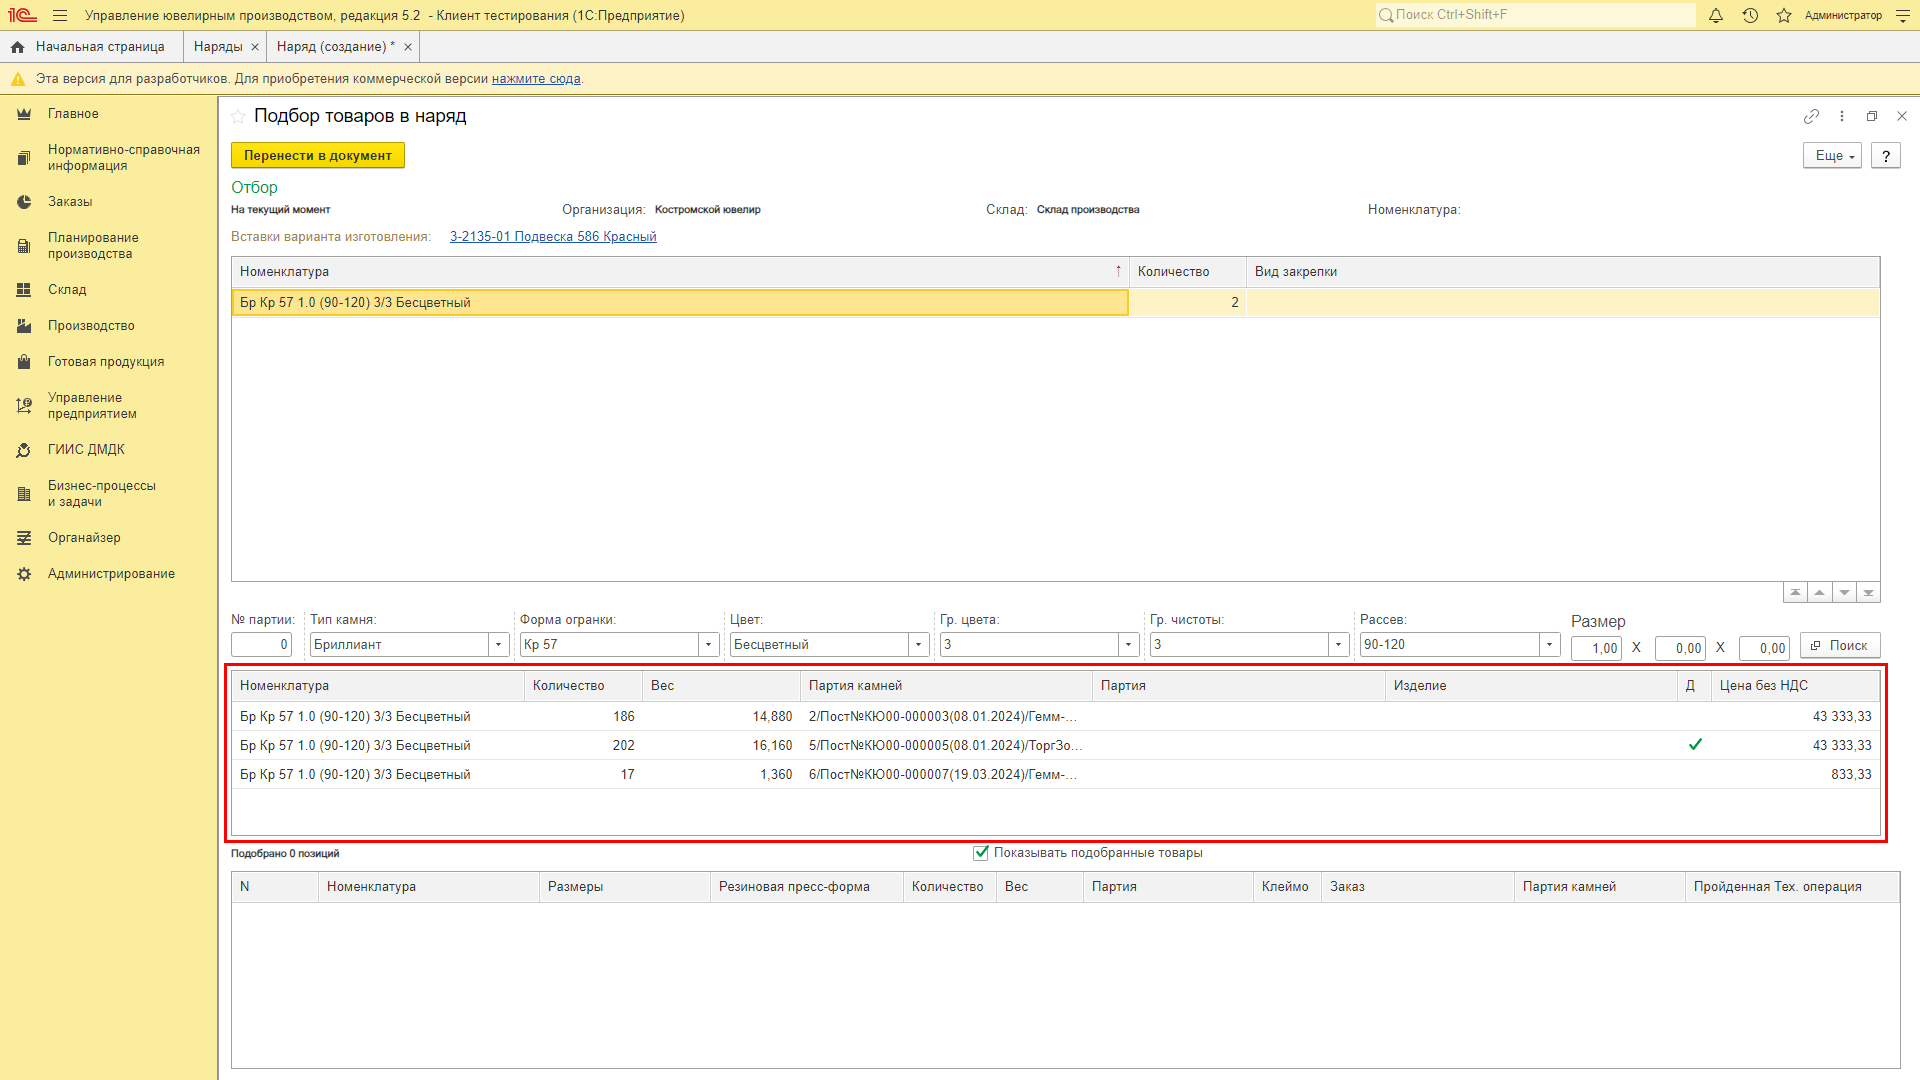Focus the global search field
1920x1080 pixels.
click(1536, 15)
